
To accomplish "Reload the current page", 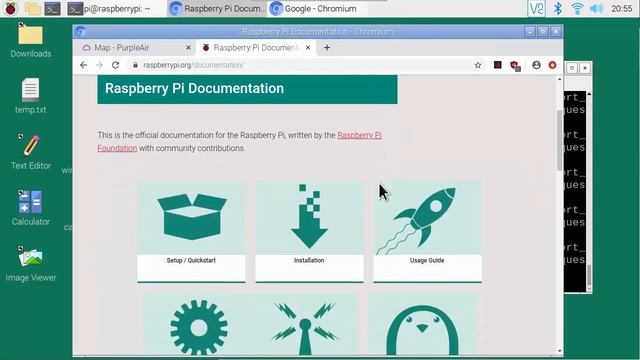I will 116,65.
